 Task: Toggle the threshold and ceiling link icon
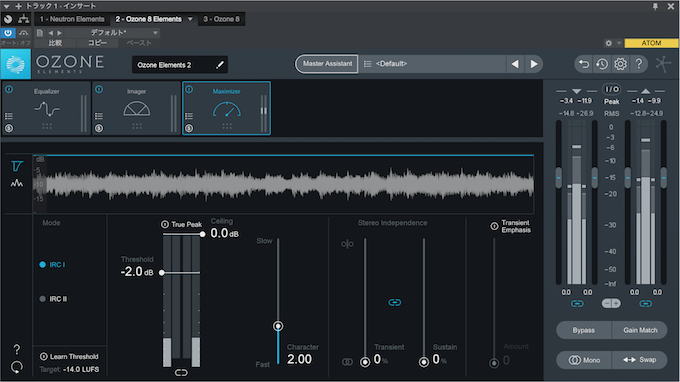click(181, 372)
